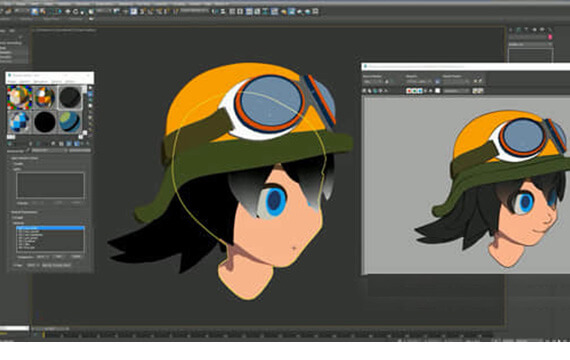Click the Render Production teapot icon
The width and height of the screenshot is (570, 360).
click(x=300, y=11)
